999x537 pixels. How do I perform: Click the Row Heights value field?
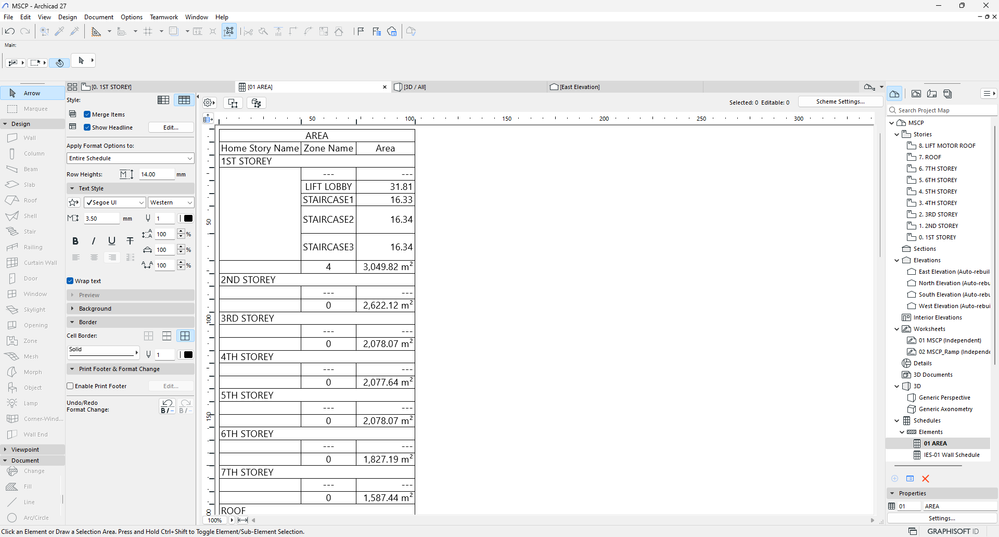coord(156,174)
